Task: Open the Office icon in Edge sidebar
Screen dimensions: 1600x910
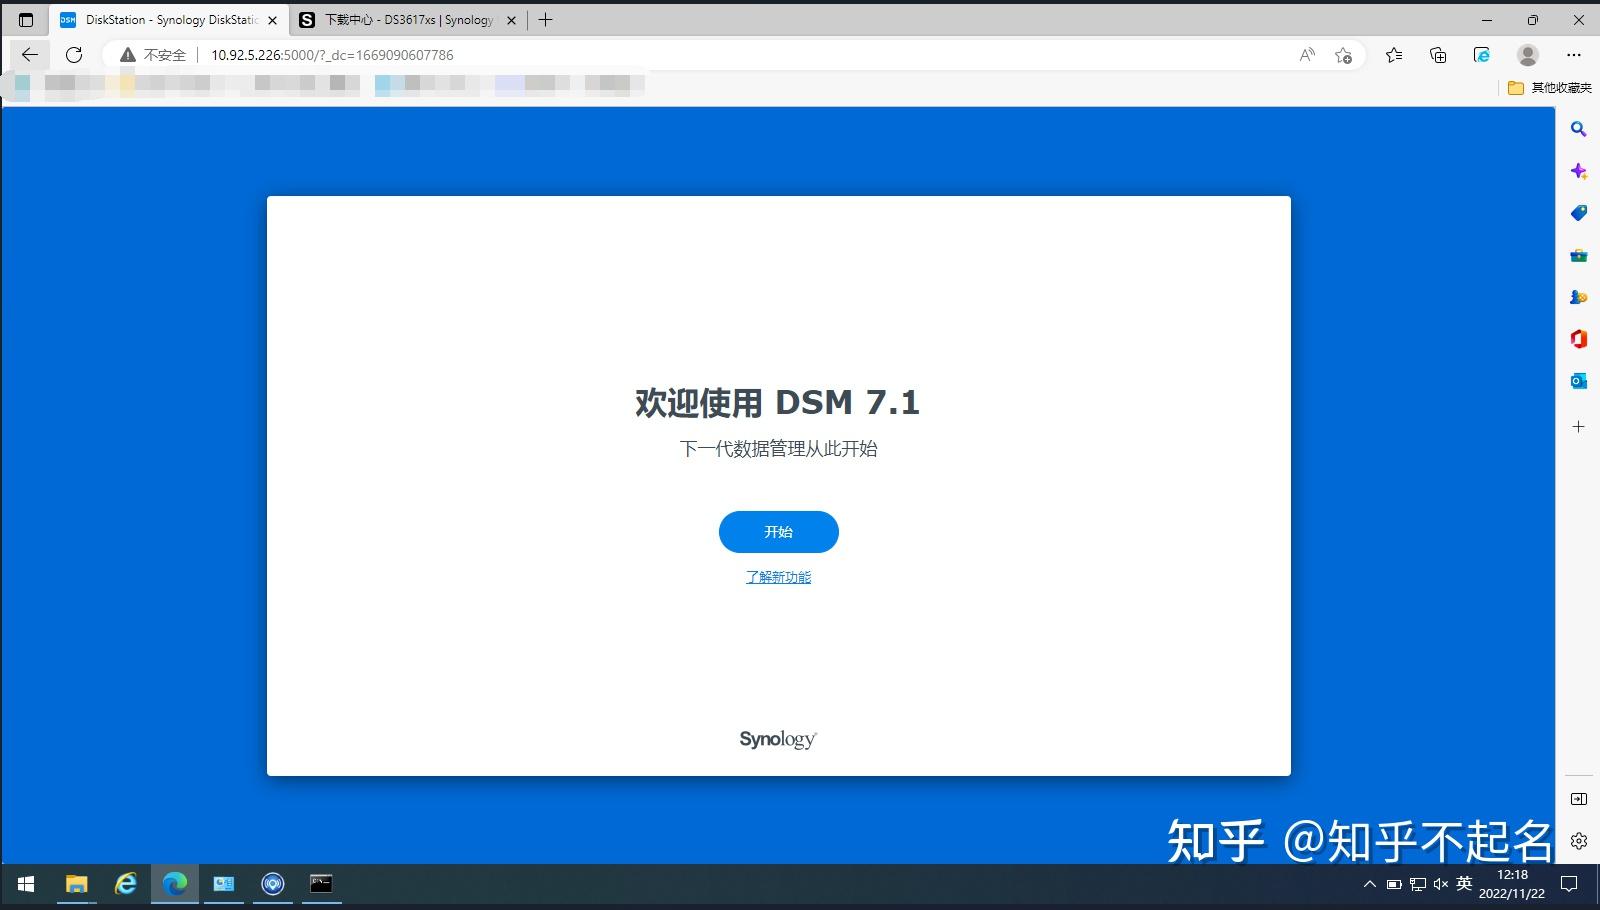Action: coord(1578,339)
